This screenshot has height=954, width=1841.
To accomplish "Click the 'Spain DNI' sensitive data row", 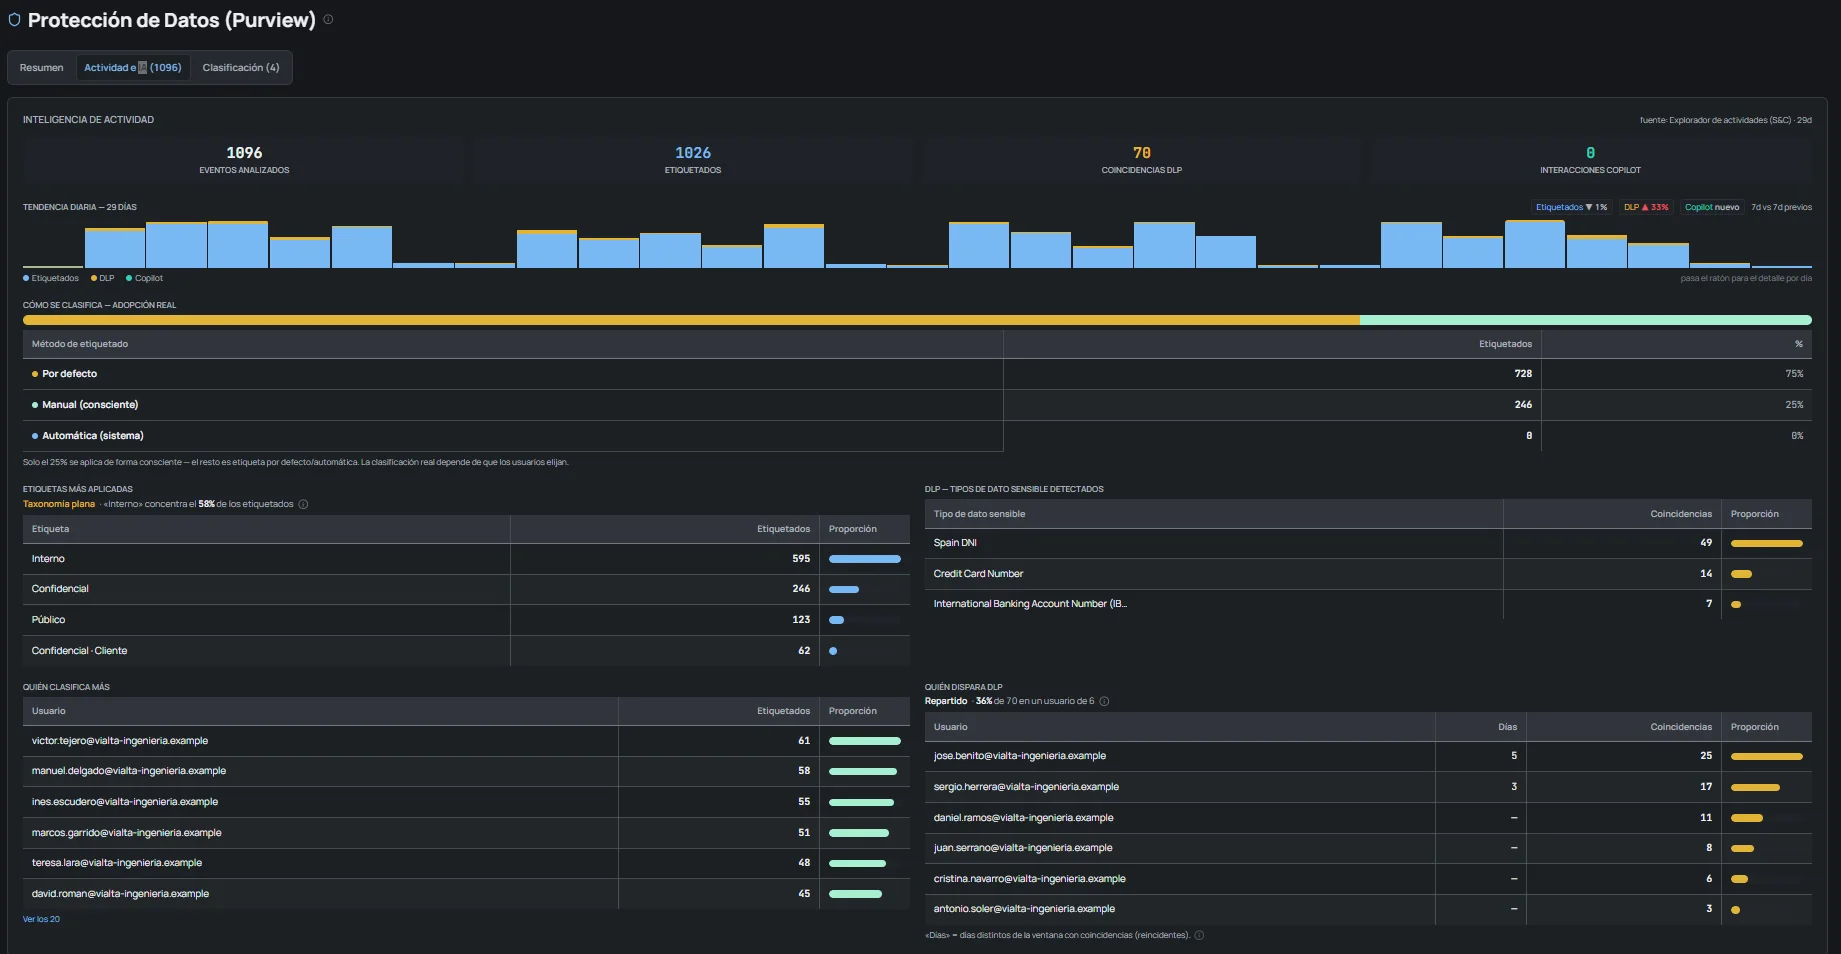I will (1368, 543).
